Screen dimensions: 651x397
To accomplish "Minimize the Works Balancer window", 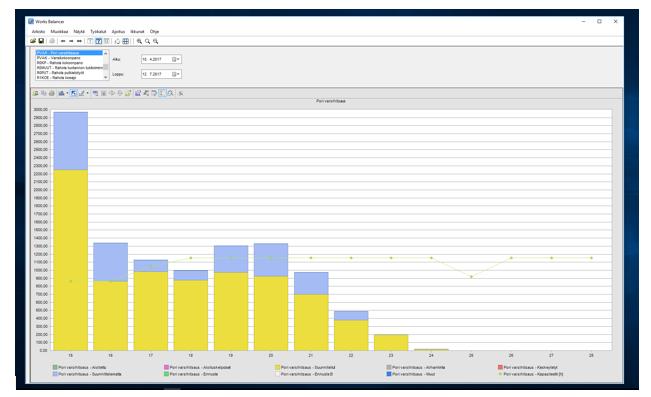I will (x=584, y=21).
